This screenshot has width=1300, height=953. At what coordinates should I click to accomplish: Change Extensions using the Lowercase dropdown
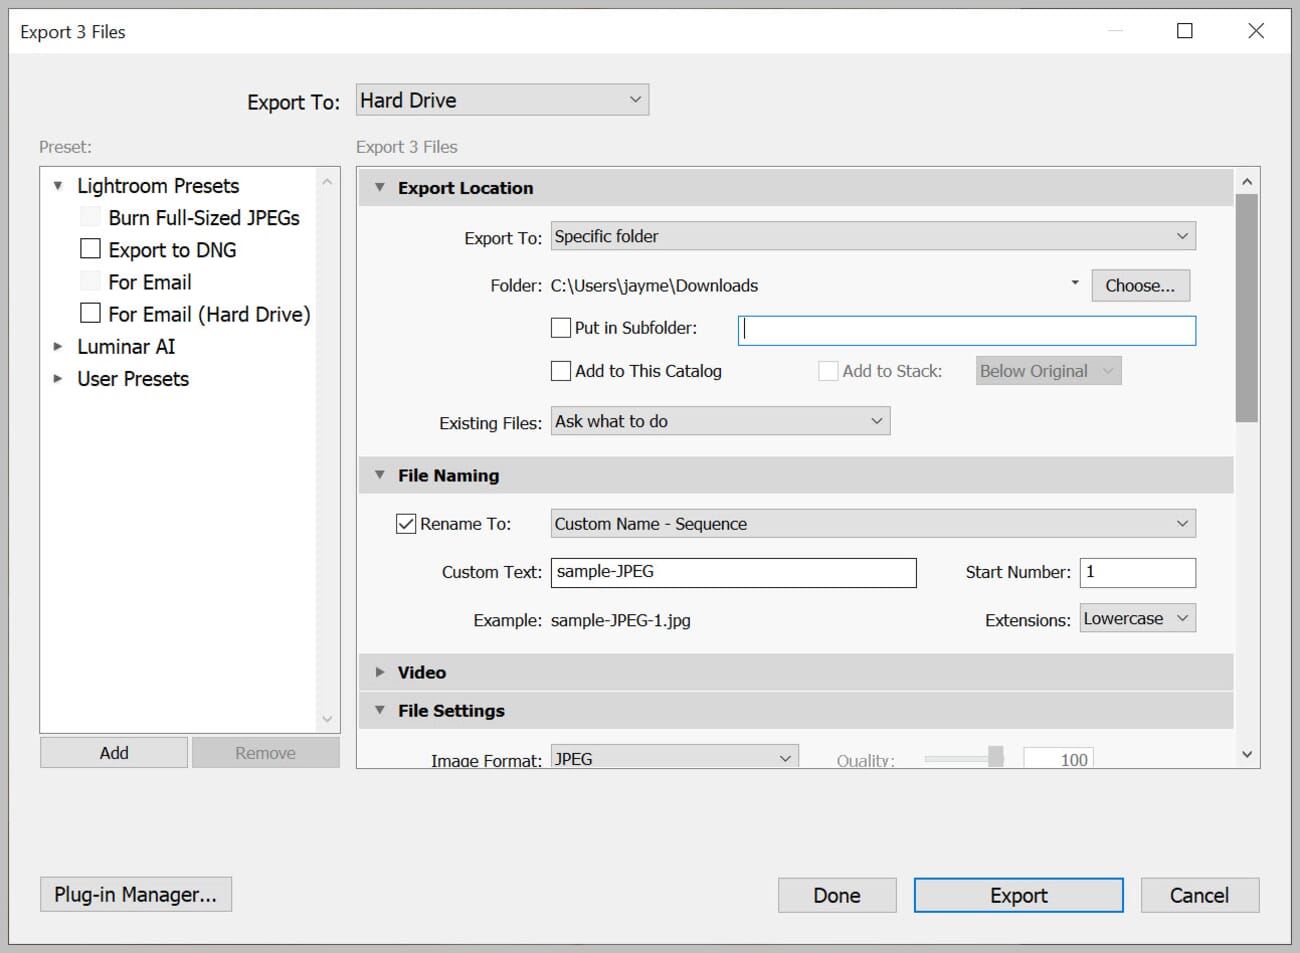coord(1136,618)
